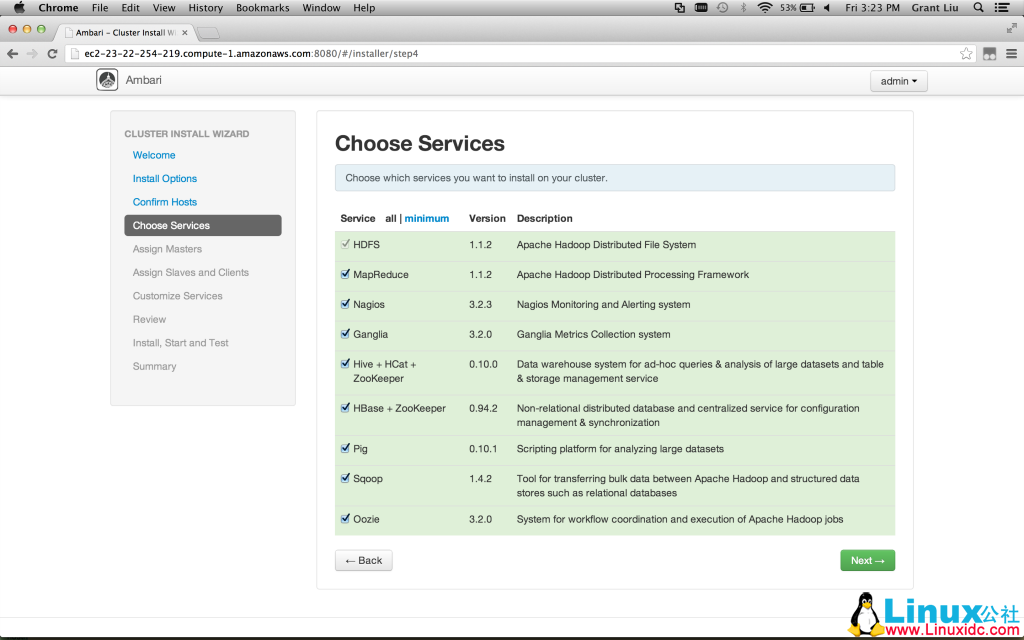Click the browser back arrow

pyautogui.click(x=12, y=53)
